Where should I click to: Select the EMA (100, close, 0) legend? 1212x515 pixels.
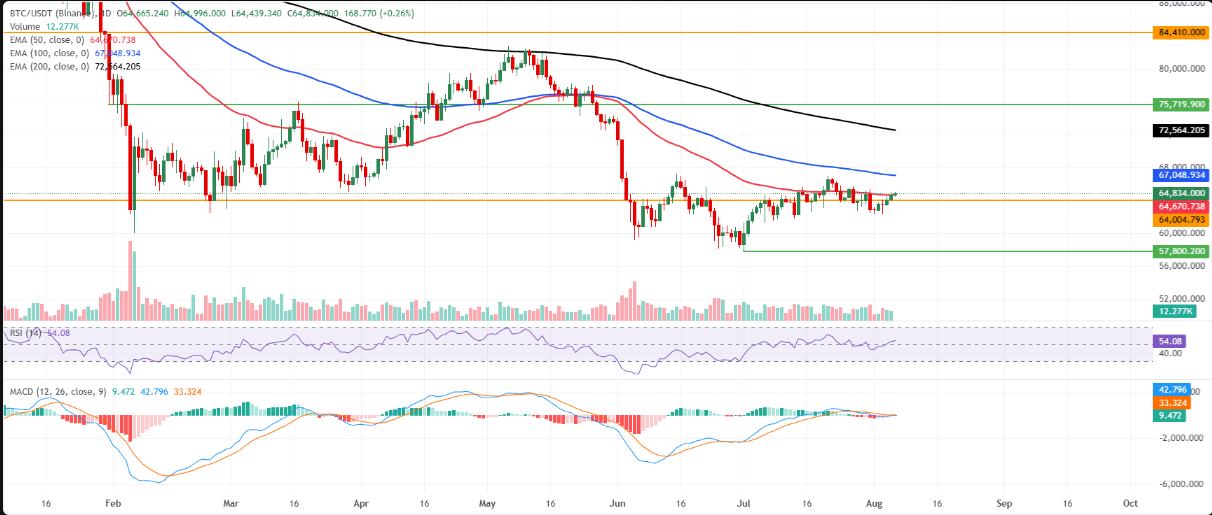point(49,53)
